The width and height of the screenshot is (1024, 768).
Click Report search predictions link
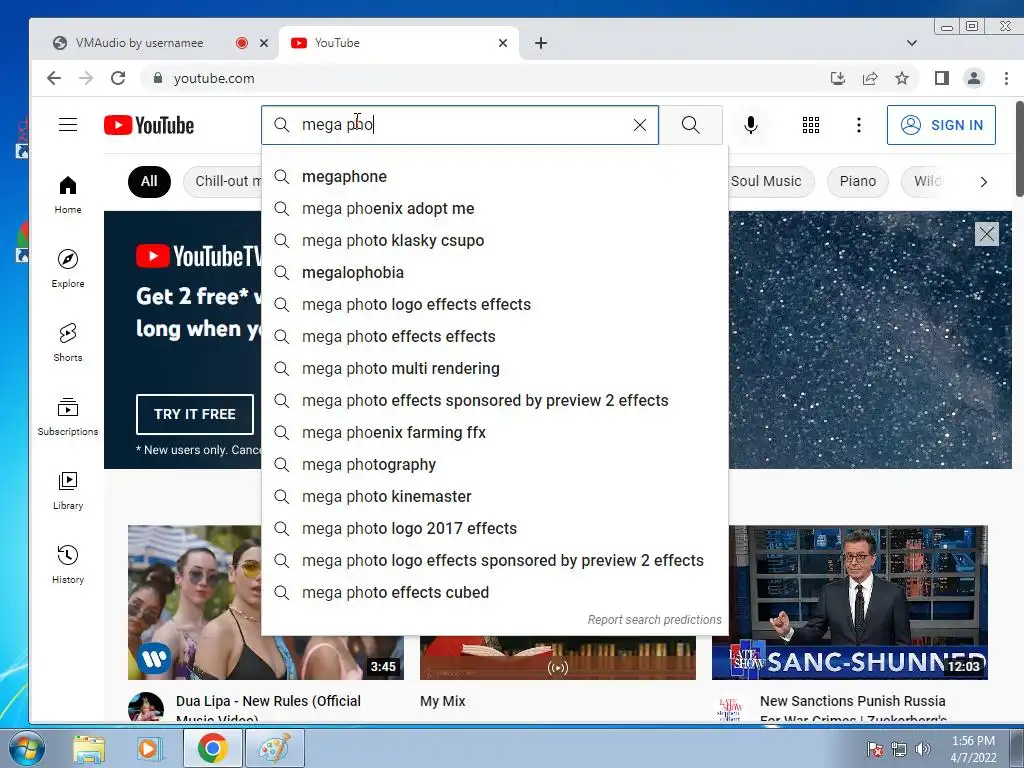(x=654, y=620)
